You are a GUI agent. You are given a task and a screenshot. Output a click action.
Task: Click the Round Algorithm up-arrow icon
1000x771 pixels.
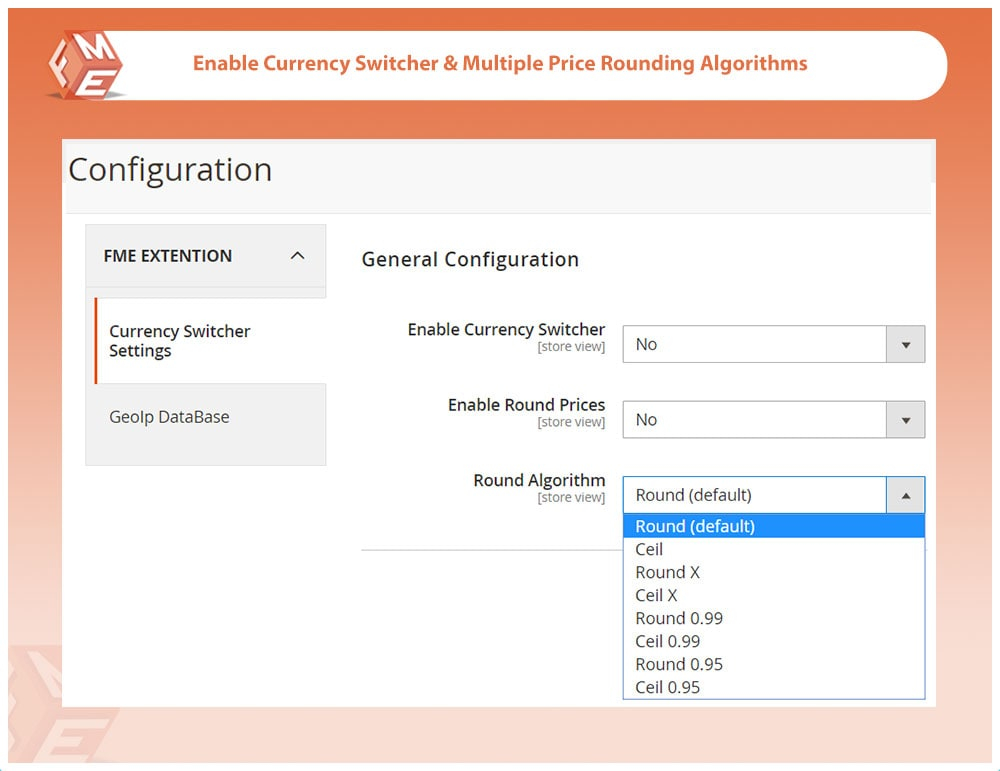[905, 496]
